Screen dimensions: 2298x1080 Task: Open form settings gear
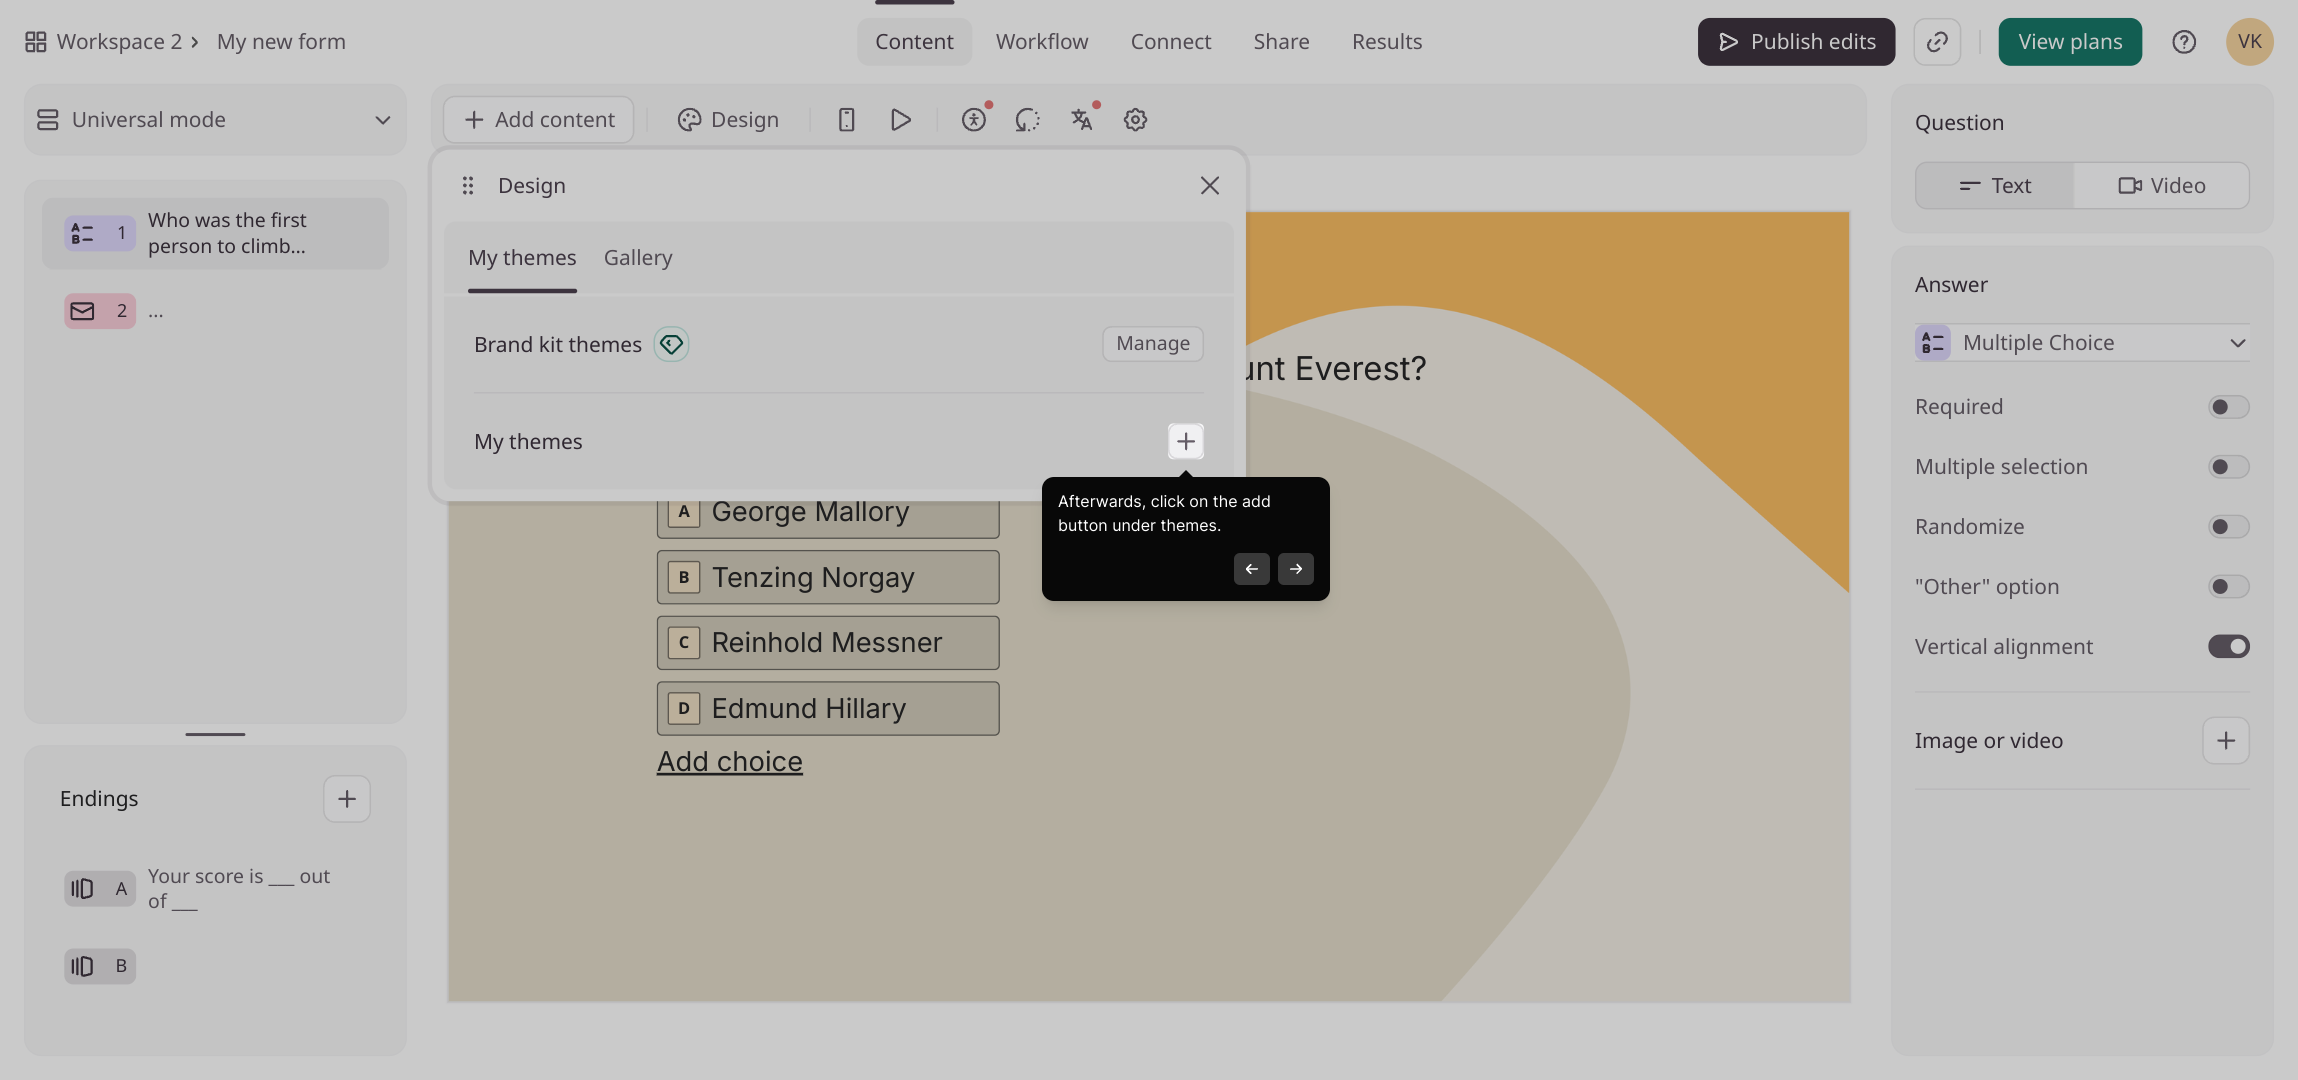(1135, 120)
